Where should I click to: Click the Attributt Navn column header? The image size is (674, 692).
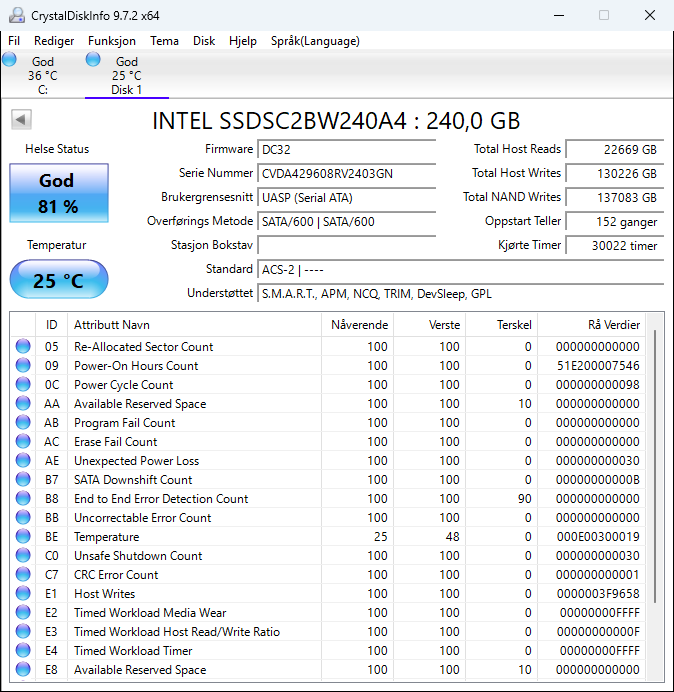coord(194,325)
